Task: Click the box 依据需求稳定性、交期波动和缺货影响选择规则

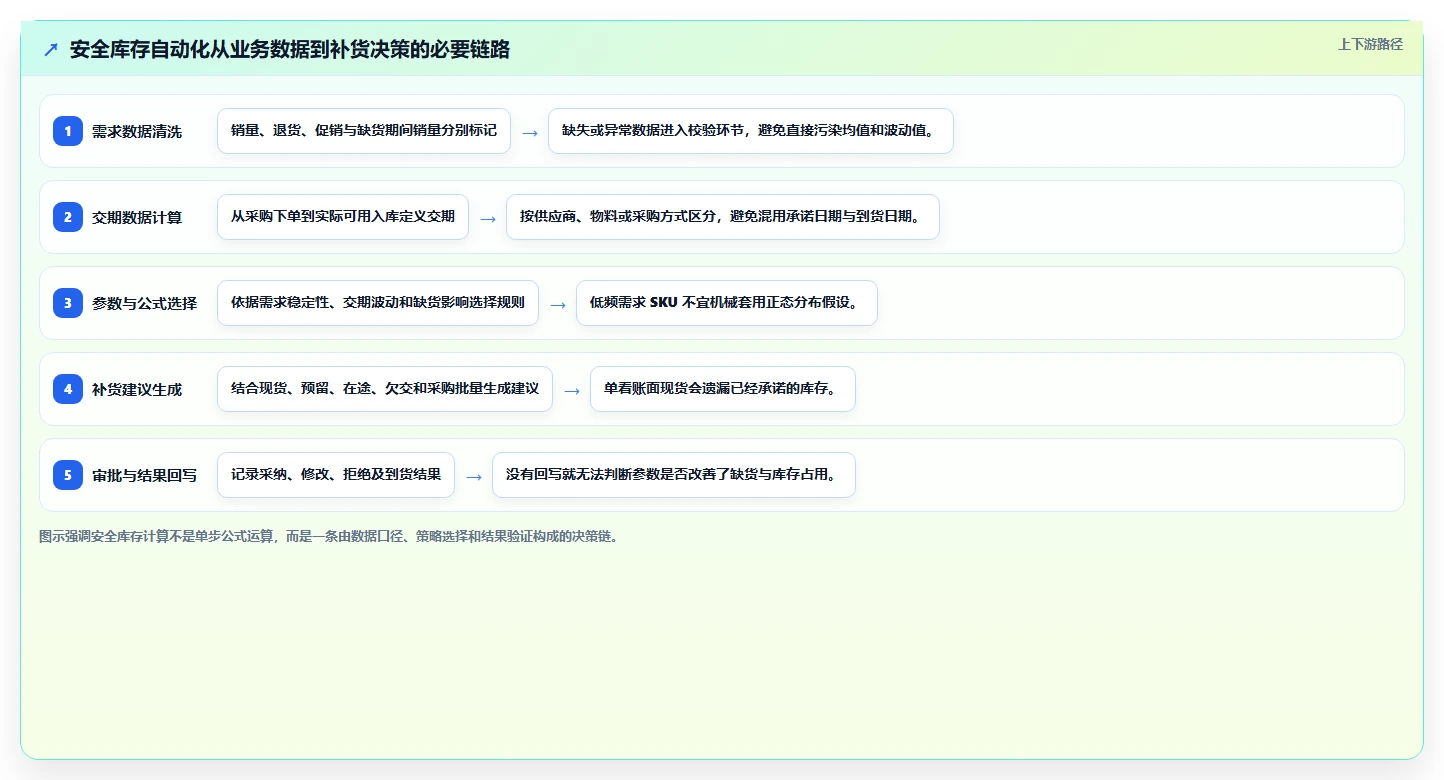Action: click(378, 303)
